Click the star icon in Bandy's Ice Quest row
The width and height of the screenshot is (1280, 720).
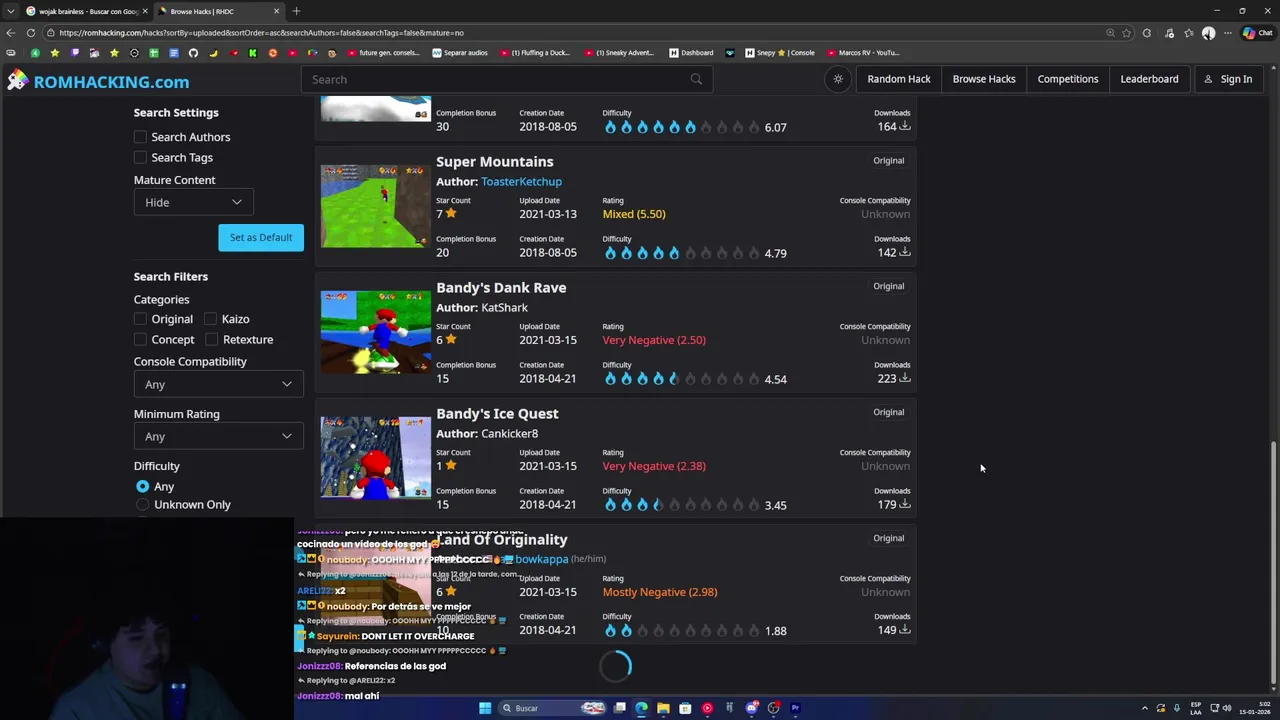coord(451,465)
